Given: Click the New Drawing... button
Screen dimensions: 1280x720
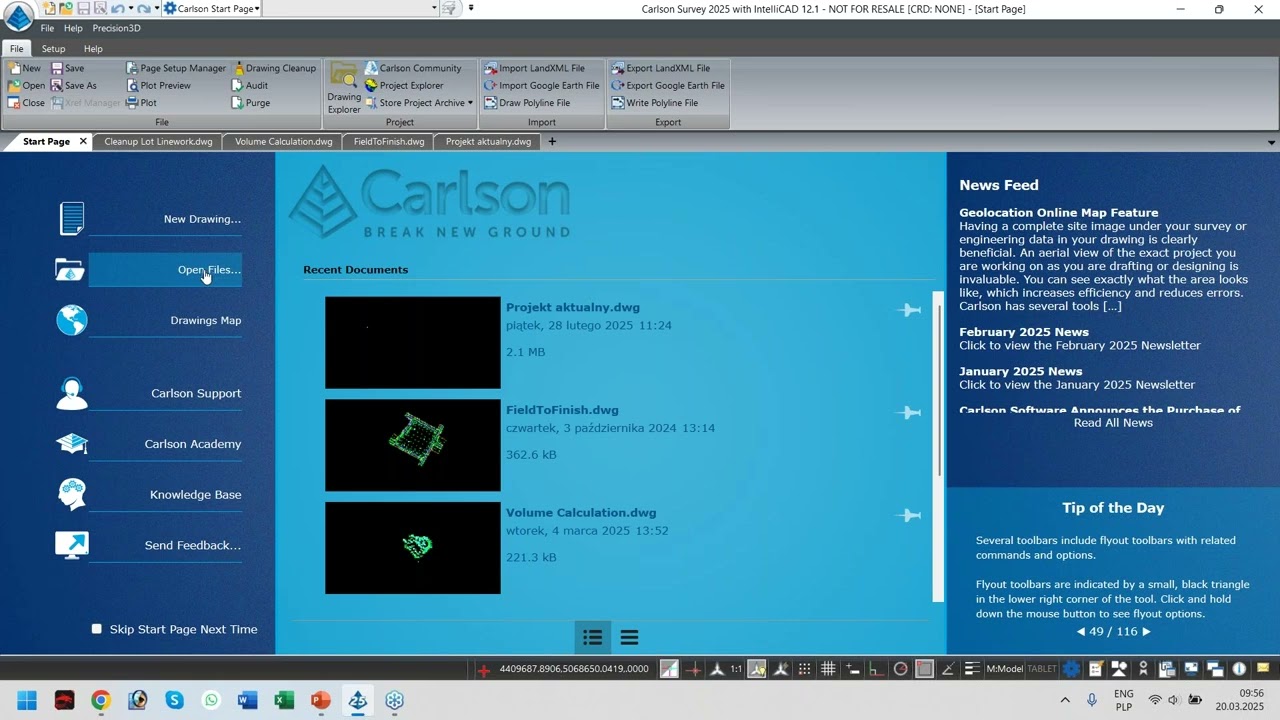Looking at the screenshot, I should tap(165, 219).
